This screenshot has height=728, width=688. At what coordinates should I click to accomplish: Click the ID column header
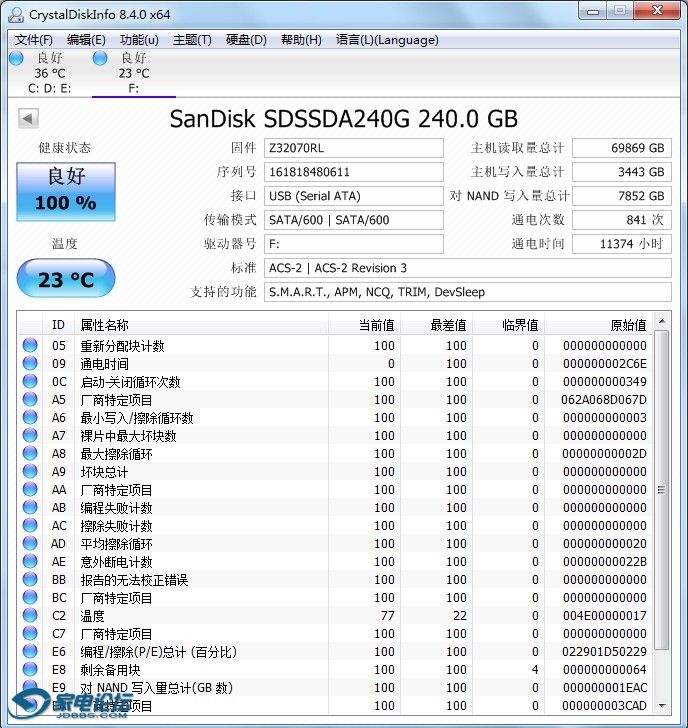(x=58, y=325)
